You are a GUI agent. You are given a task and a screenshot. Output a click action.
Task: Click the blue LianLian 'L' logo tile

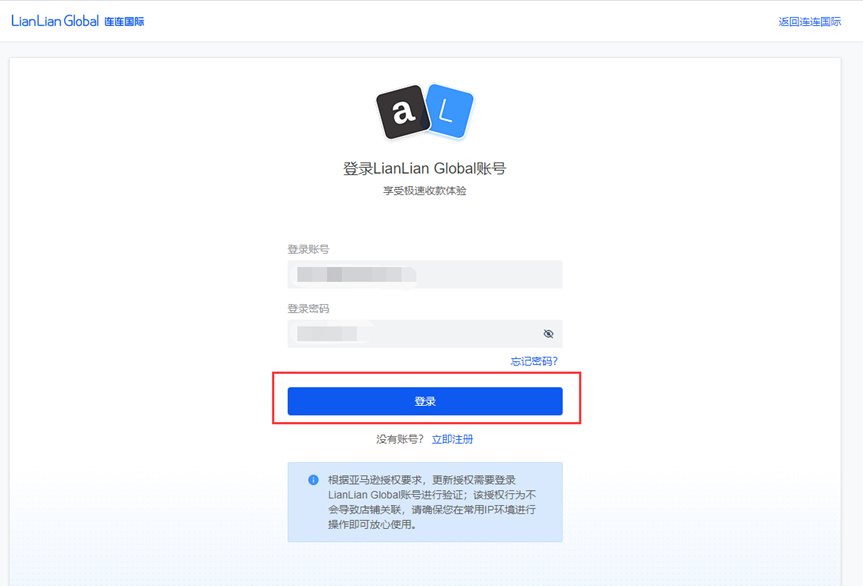point(450,112)
